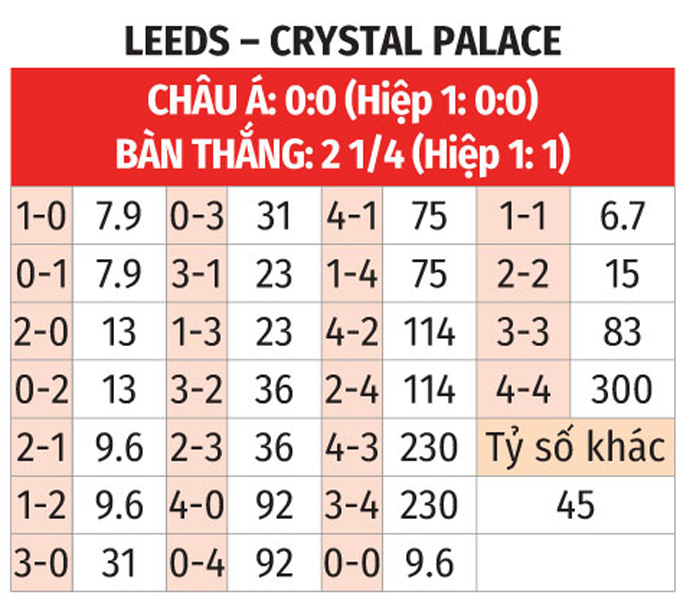Select the 0-3 score cell
The width and height of the screenshot is (680, 595).
pyautogui.click(x=196, y=216)
